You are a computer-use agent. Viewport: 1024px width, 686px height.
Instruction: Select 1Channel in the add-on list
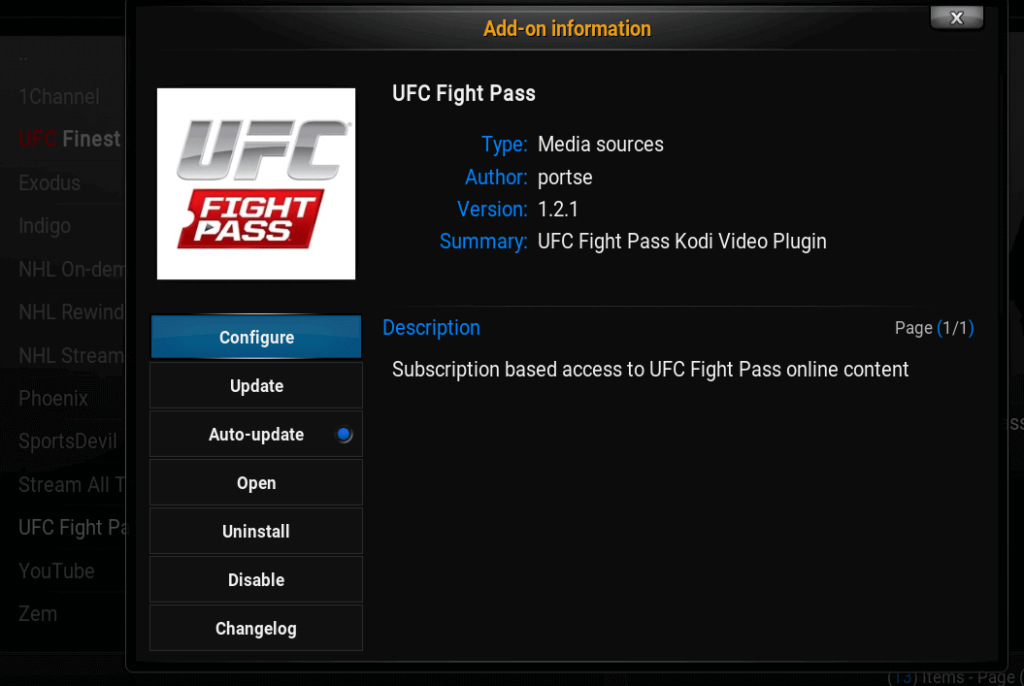click(59, 97)
